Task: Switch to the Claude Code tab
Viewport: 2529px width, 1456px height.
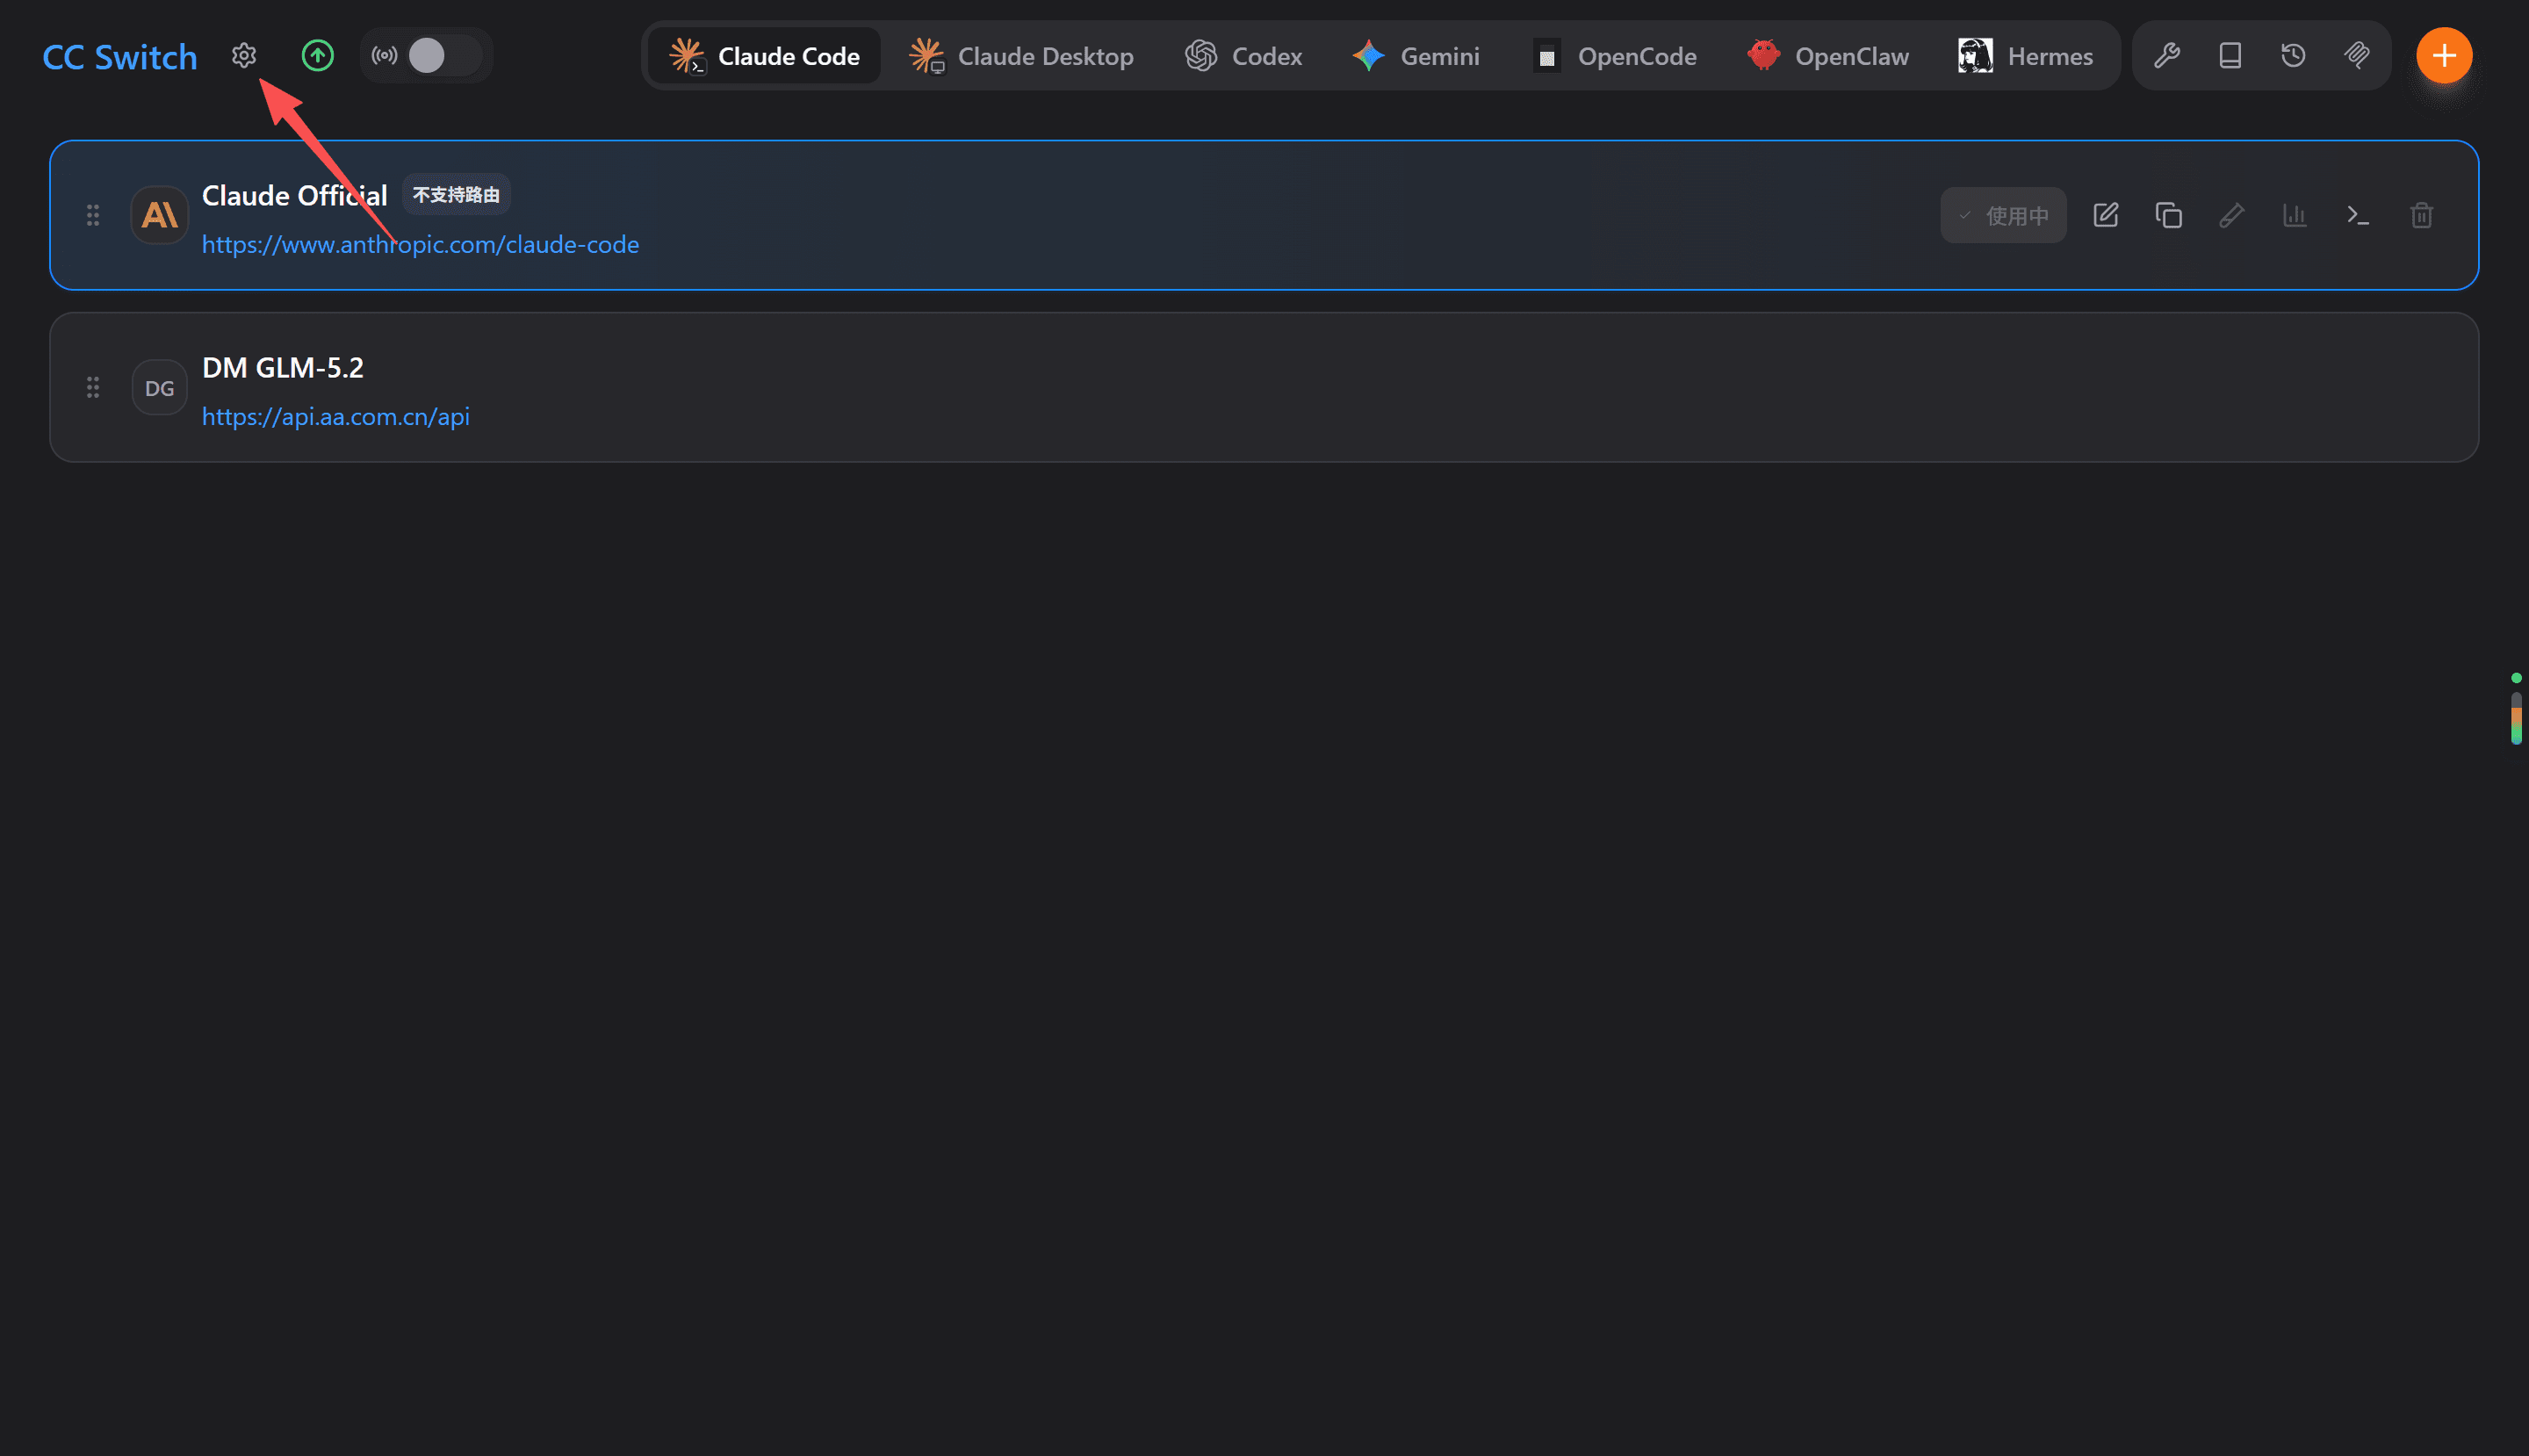Action: click(x=764, y=56)
